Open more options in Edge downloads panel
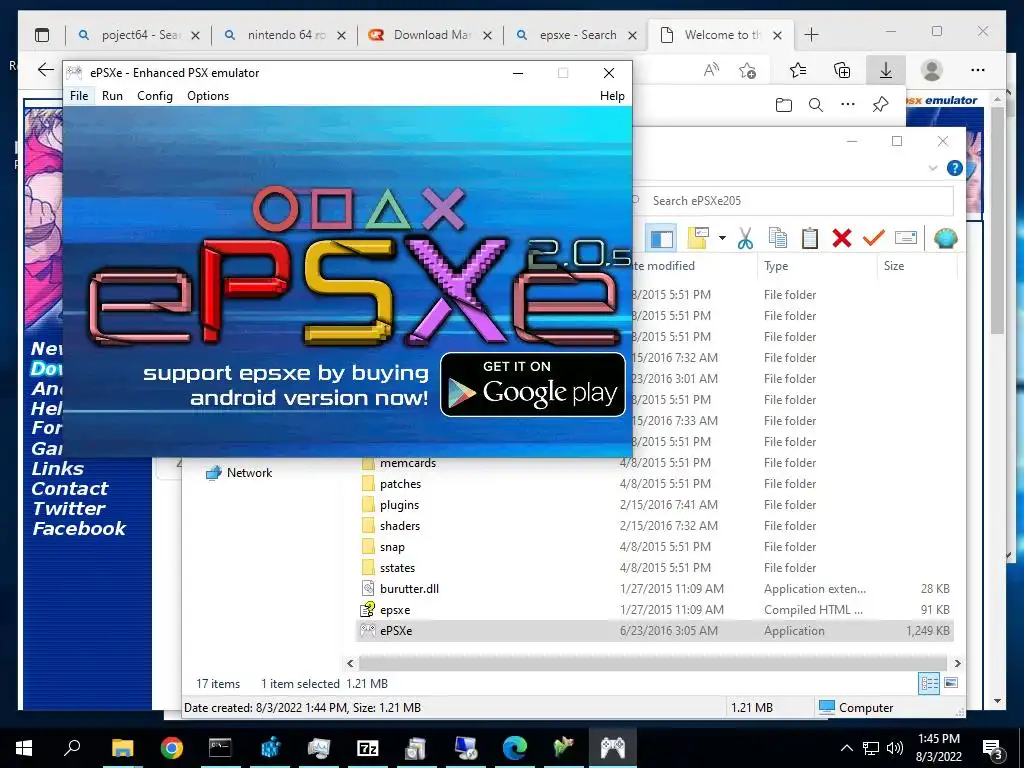This screenshot has width=1024, height=768. click(x=848, y=104)
